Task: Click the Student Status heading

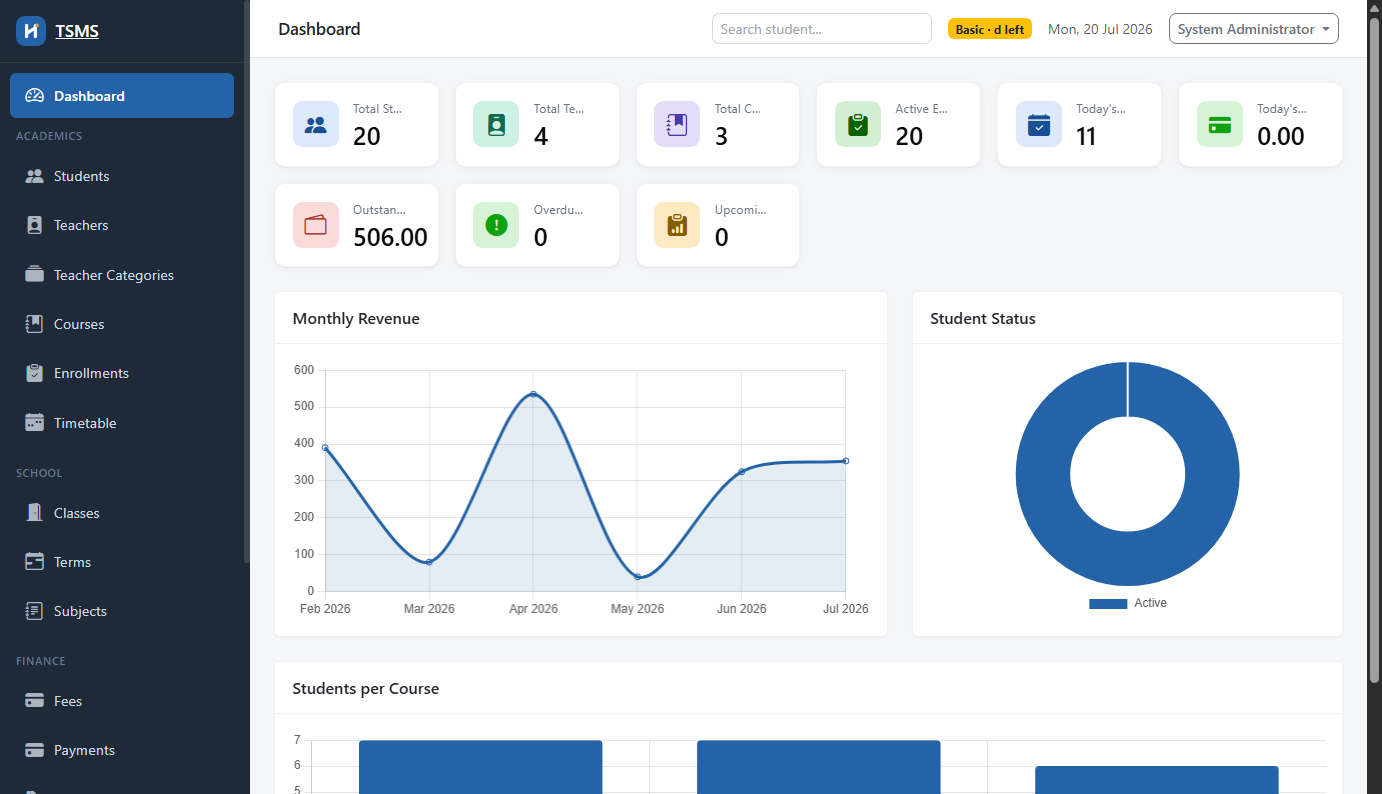Action: (x=983, y=319)
